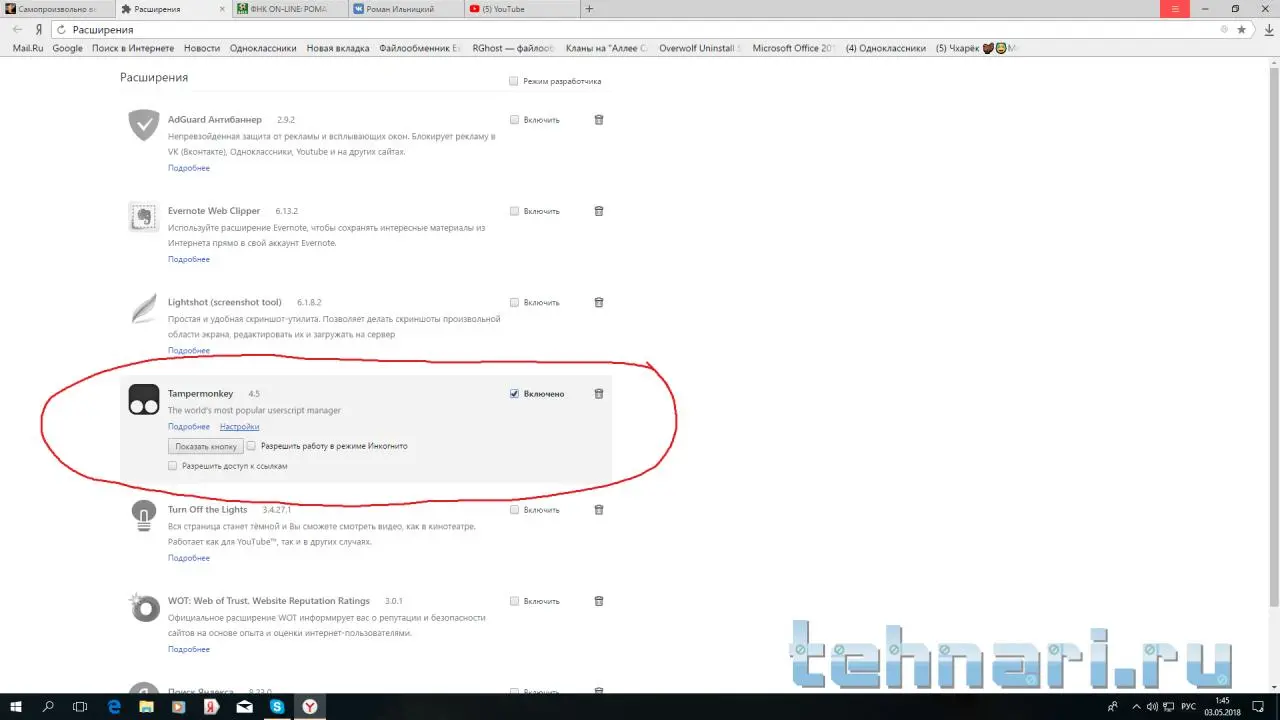This screenshot has height=720, width=1280.
Task: Click the taskbar clock showing 1:45
Action: pos(1222,707)
